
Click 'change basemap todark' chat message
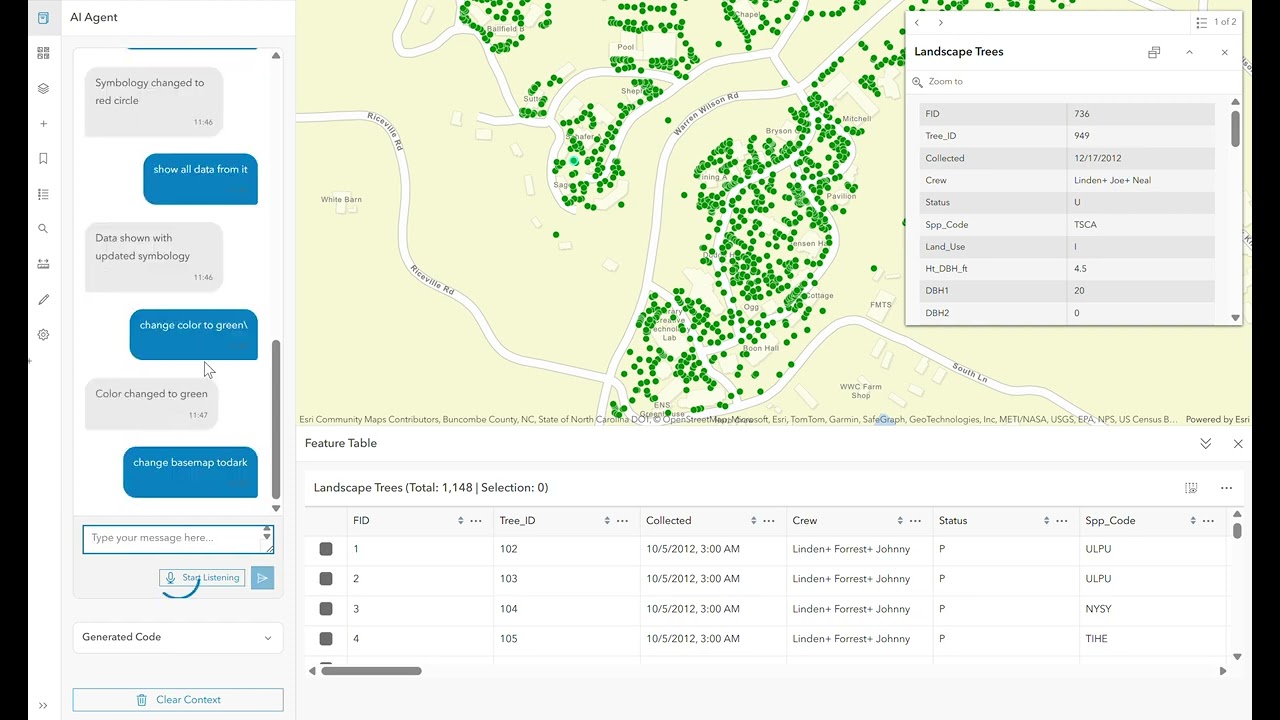[190, 472]
